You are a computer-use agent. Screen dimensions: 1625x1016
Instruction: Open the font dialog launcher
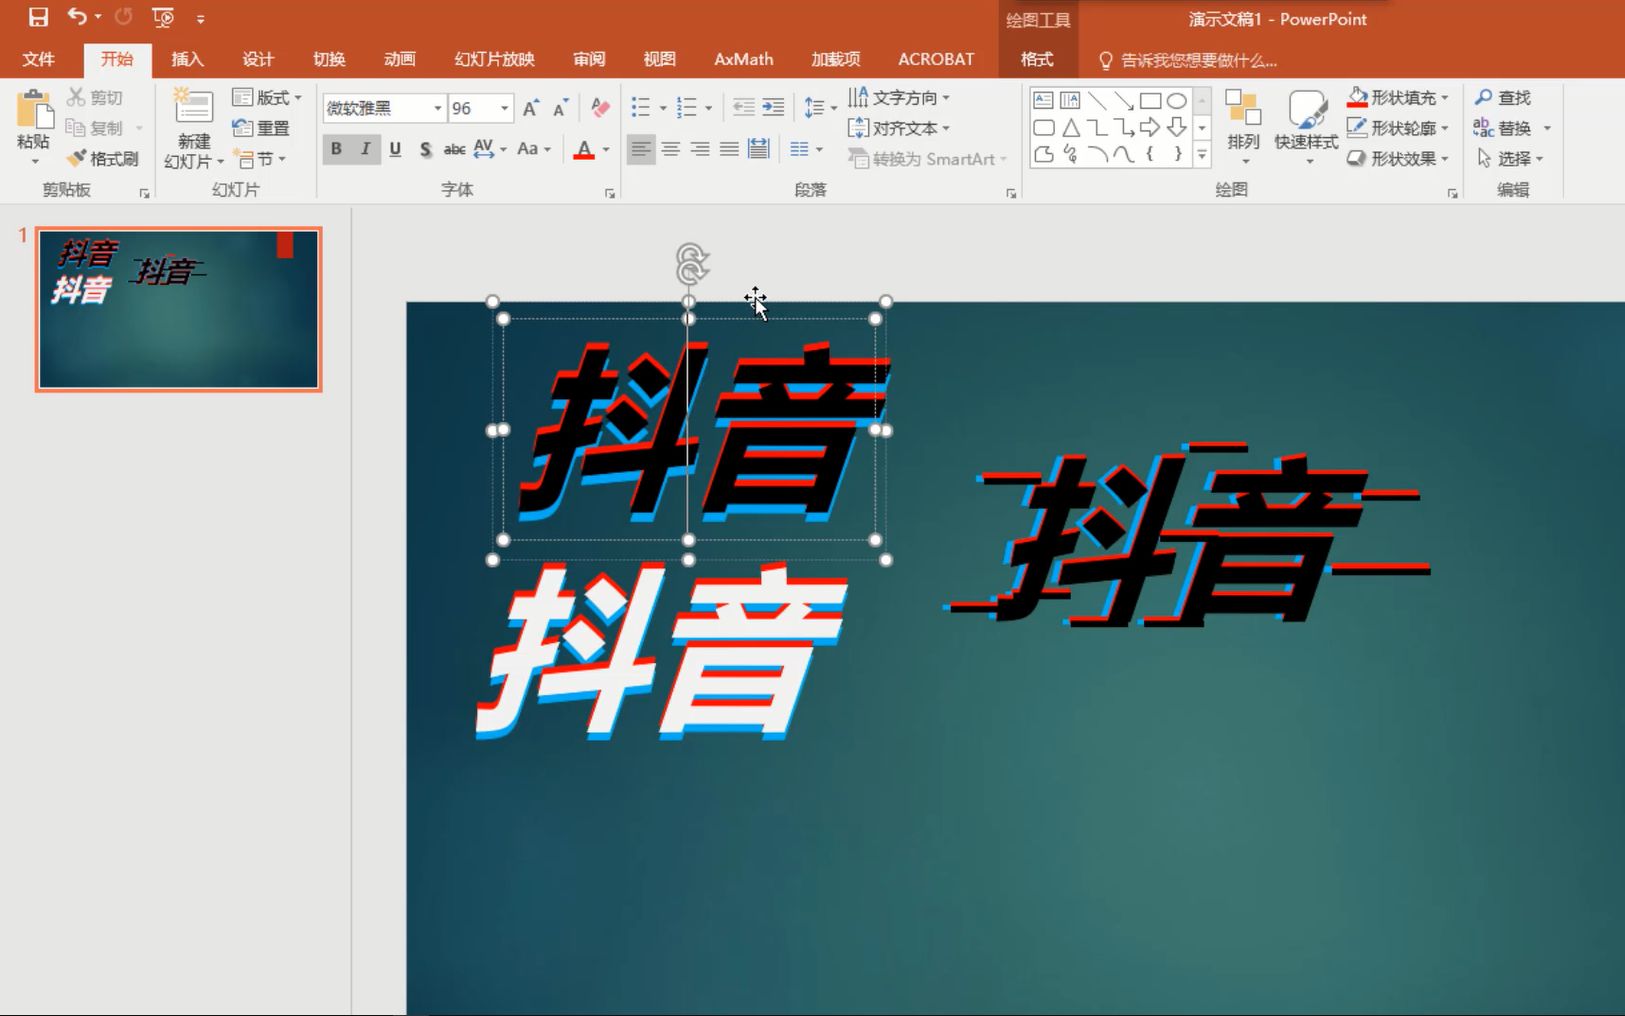(x=610, y=193)
